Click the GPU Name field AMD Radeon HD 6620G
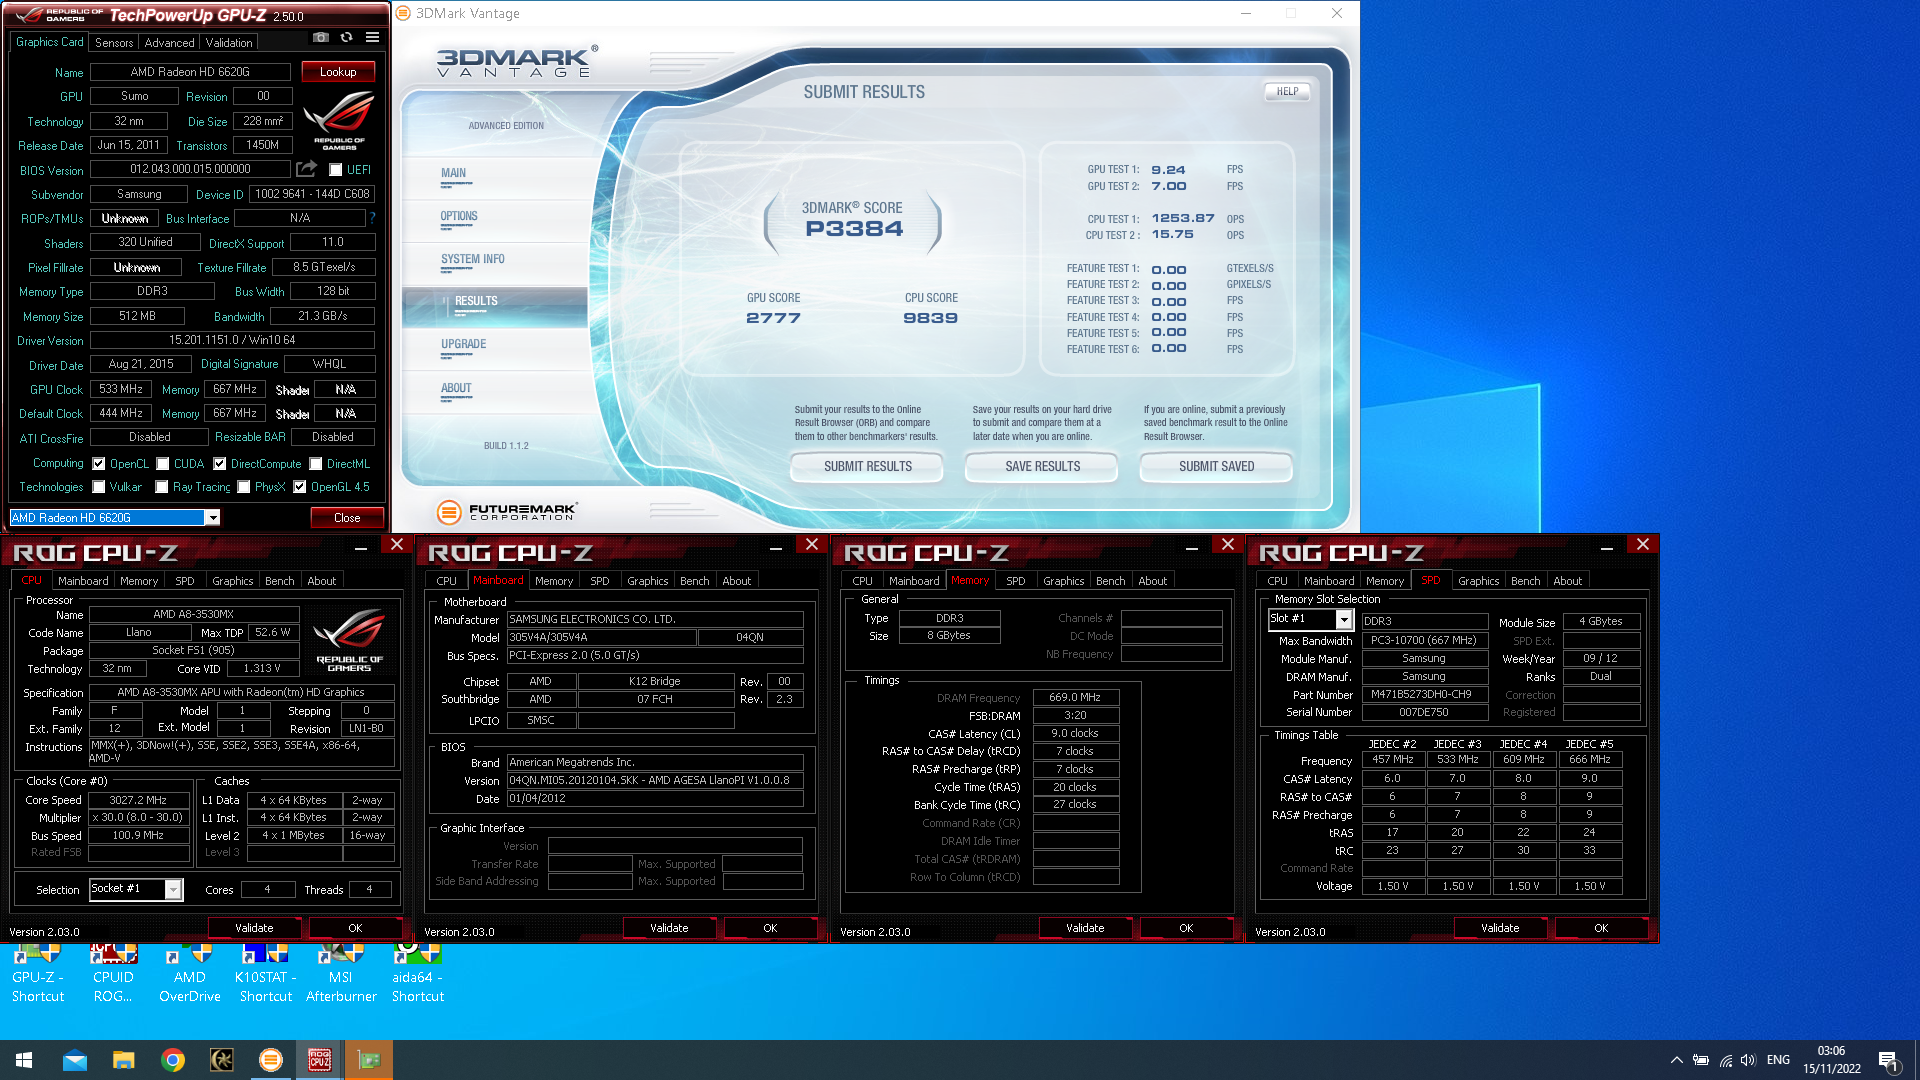The height and width of the screenshot is (1080, 1920). tap(190, 72)
